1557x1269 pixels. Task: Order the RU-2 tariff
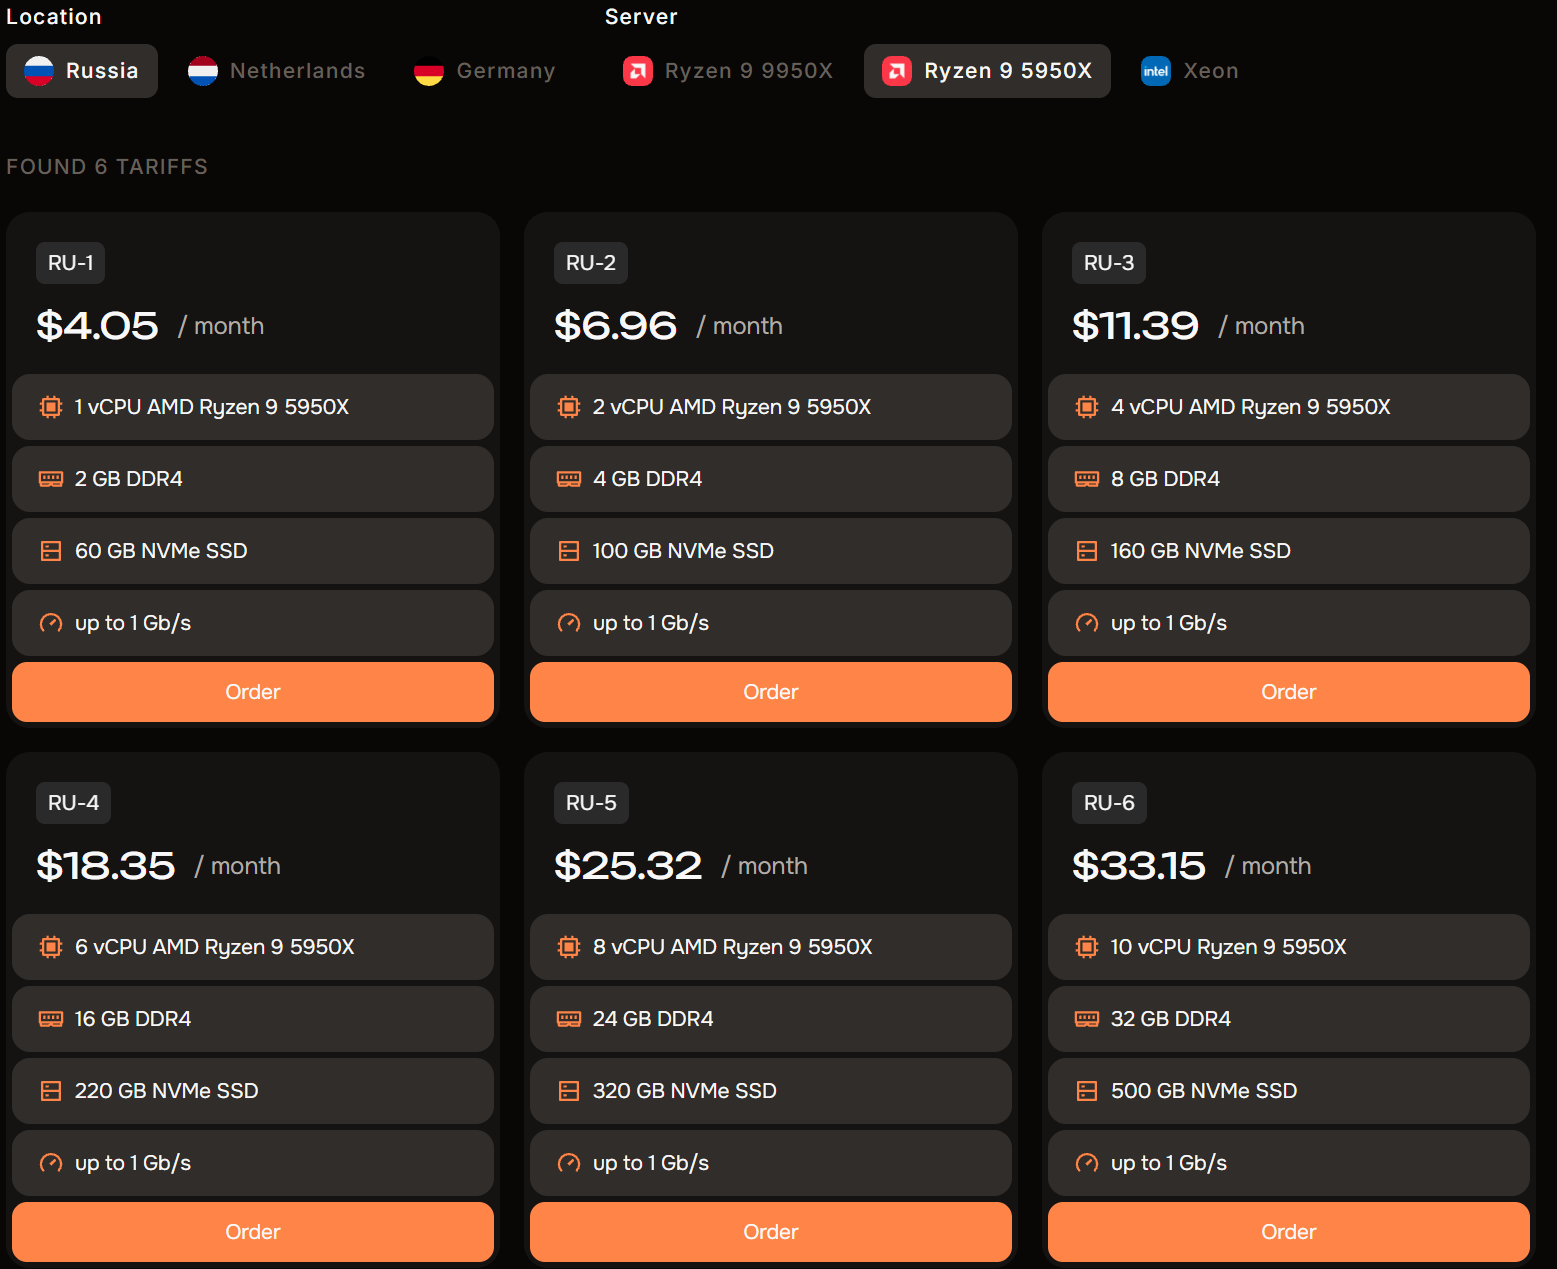pos(771,692)
